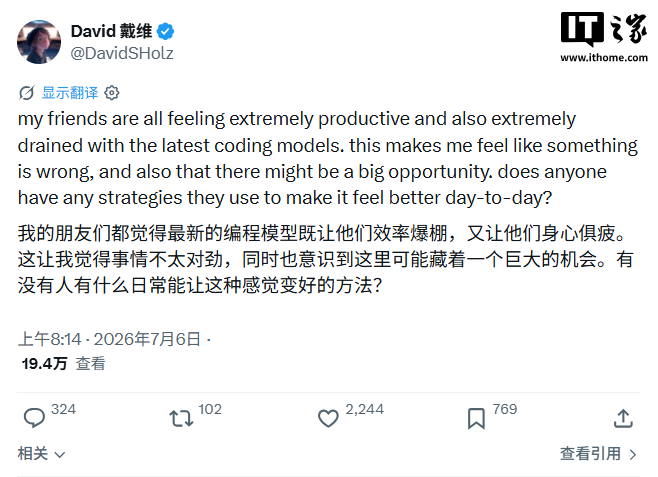Click David 戴维 display name
The image size is (658, 477).
(111, 31)
